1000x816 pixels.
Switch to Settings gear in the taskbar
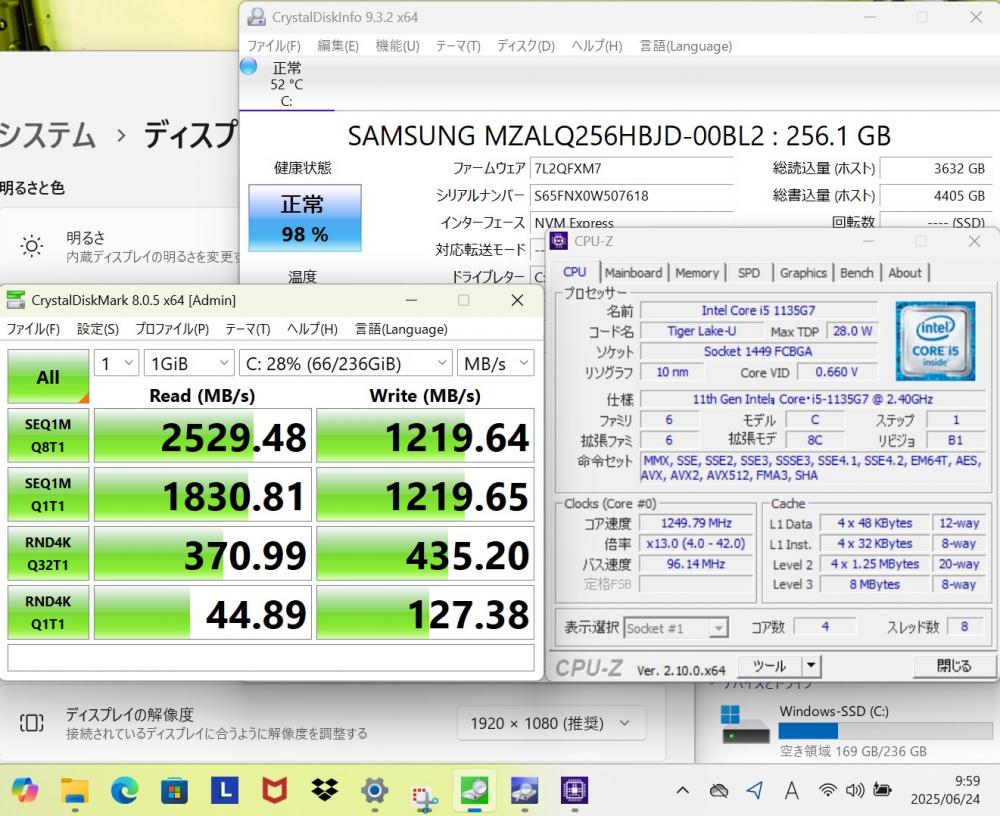click(x=374, y=790)
